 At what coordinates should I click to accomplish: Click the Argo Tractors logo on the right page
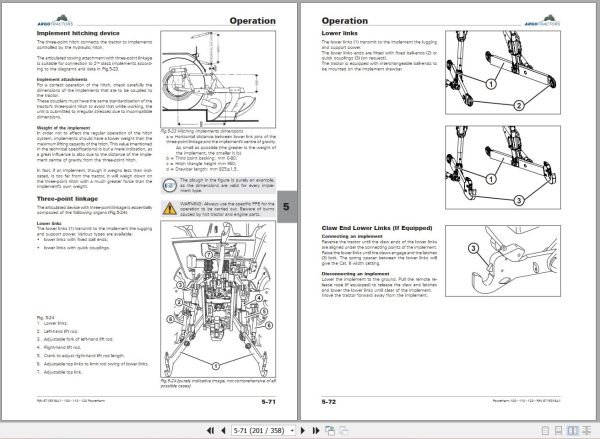pyautogui.click(x=542, y=20)
